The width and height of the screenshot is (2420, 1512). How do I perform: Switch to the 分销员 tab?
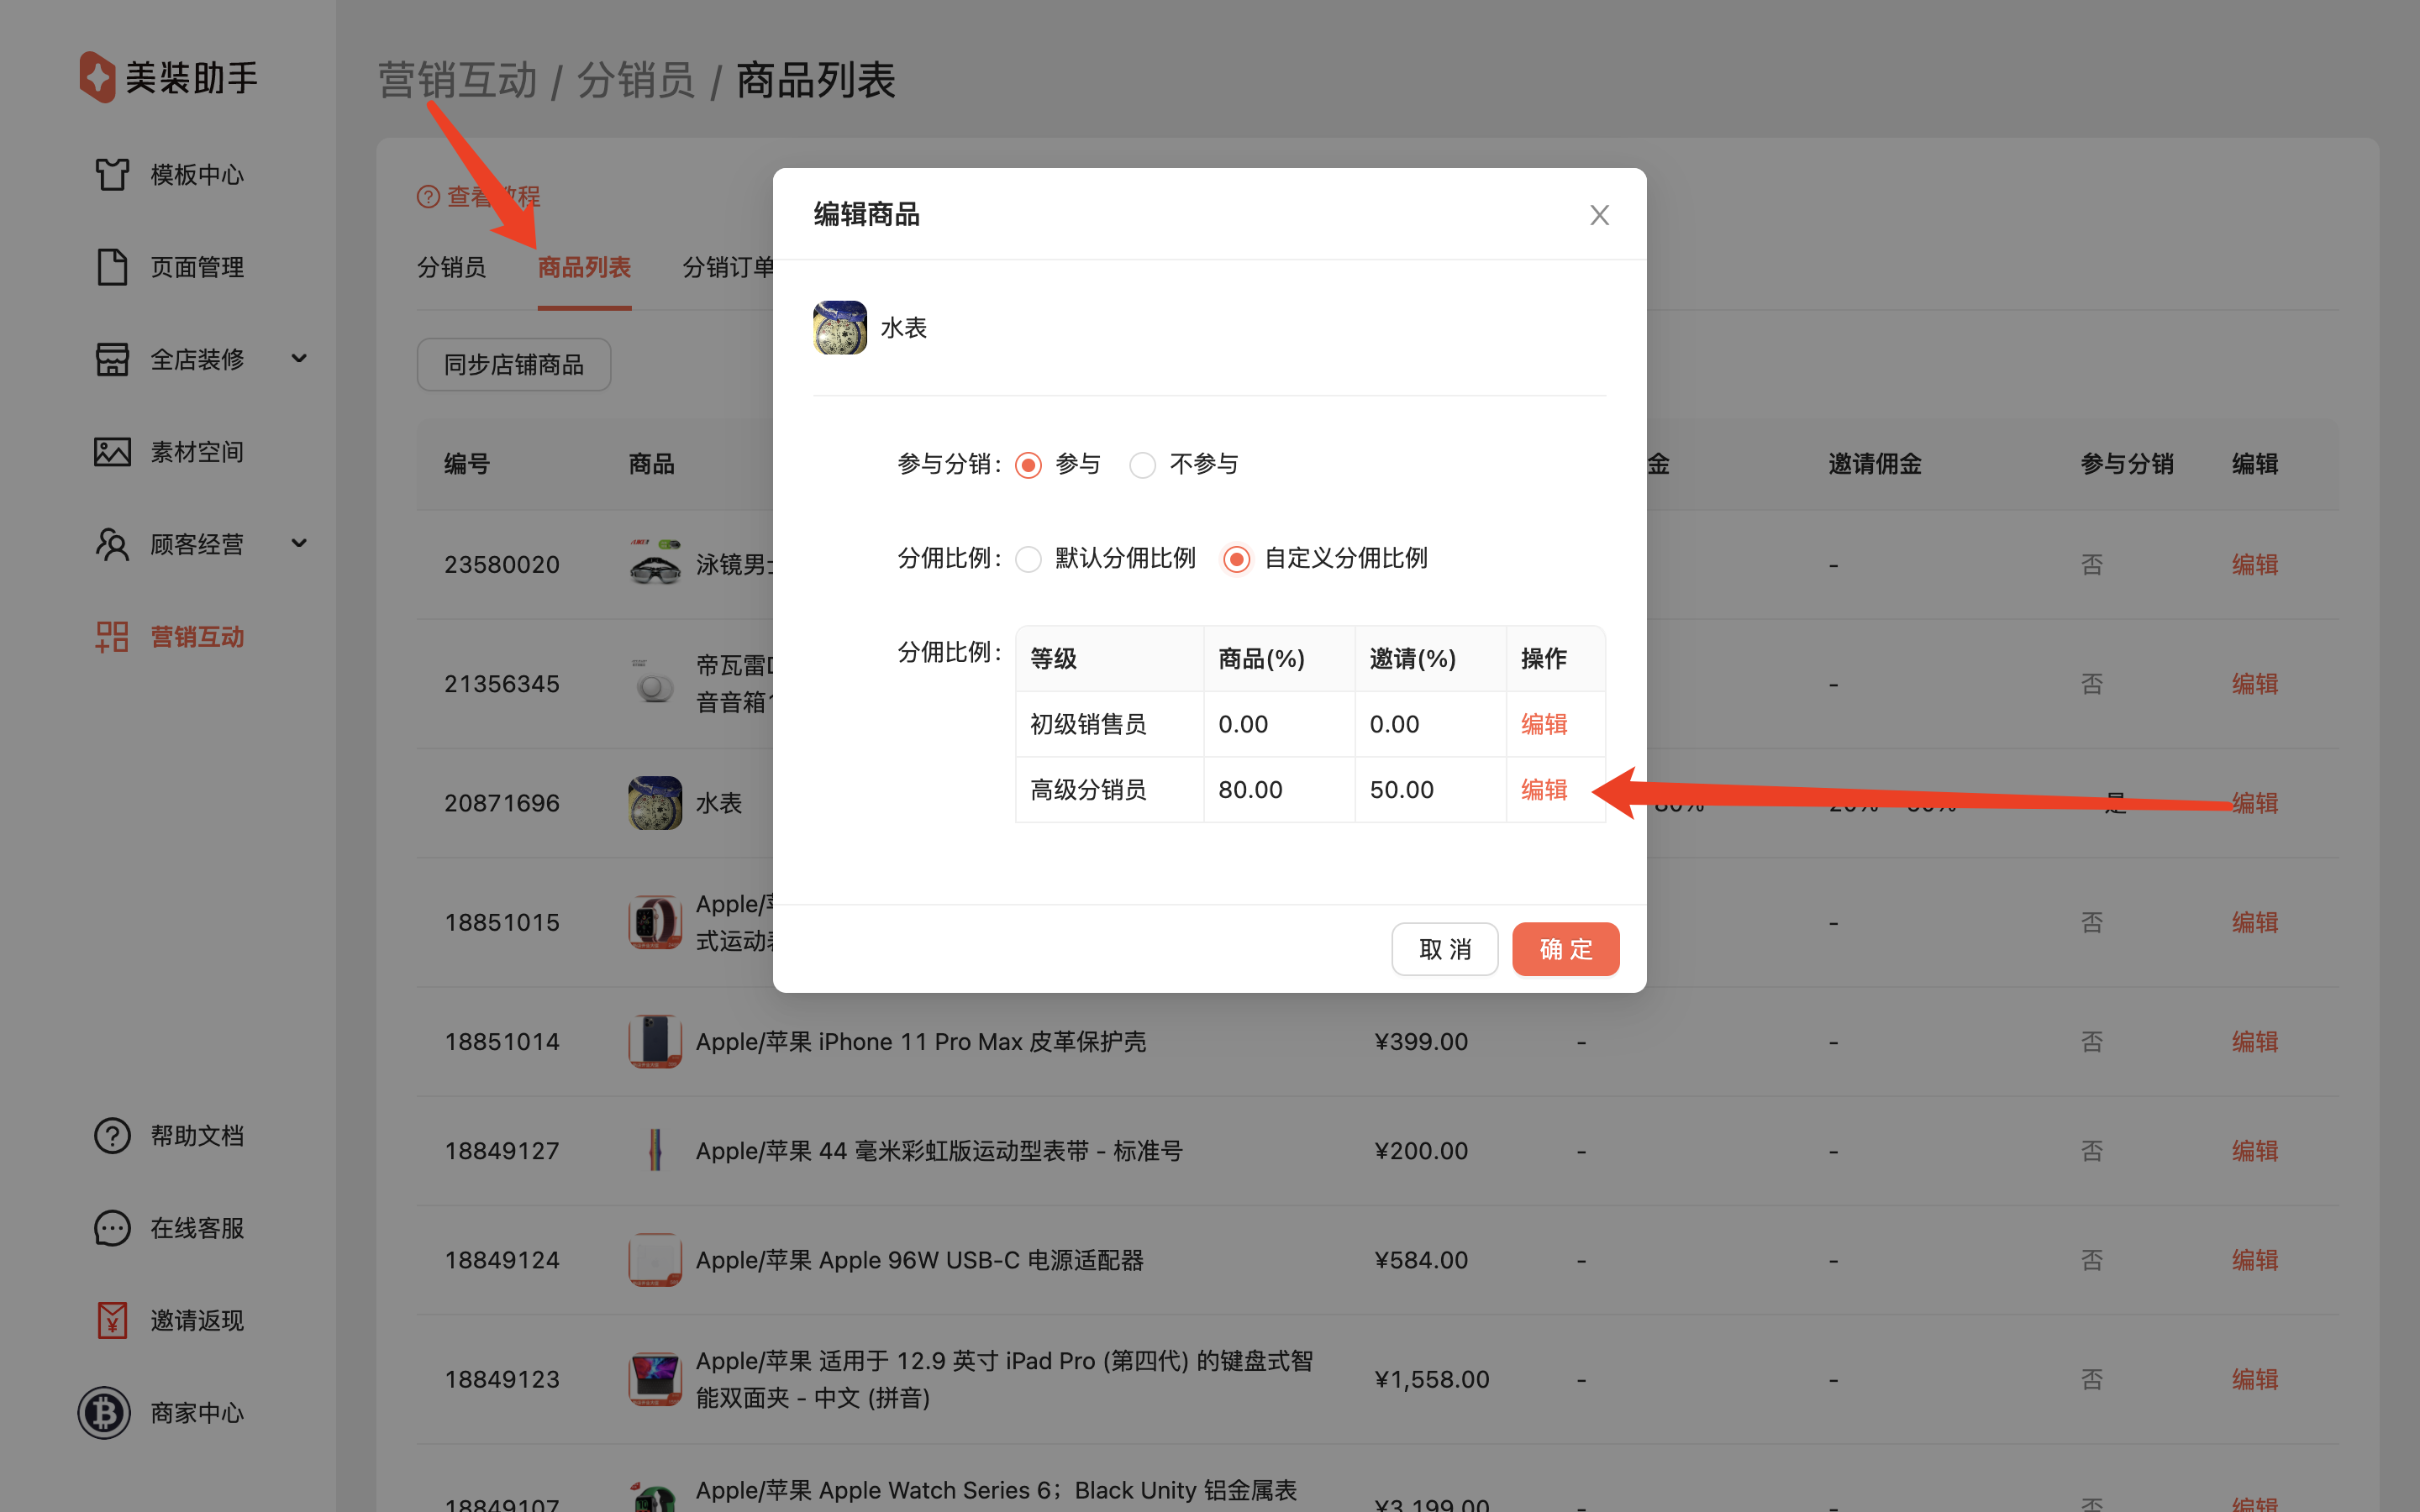point(451,267)
